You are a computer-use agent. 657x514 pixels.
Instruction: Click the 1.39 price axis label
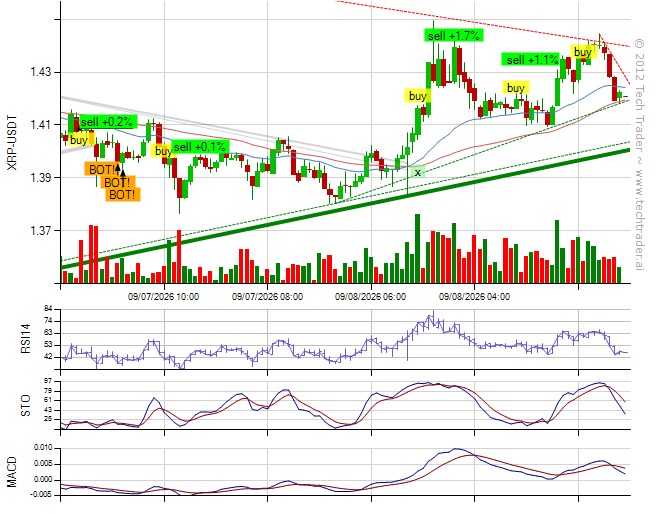40,178
